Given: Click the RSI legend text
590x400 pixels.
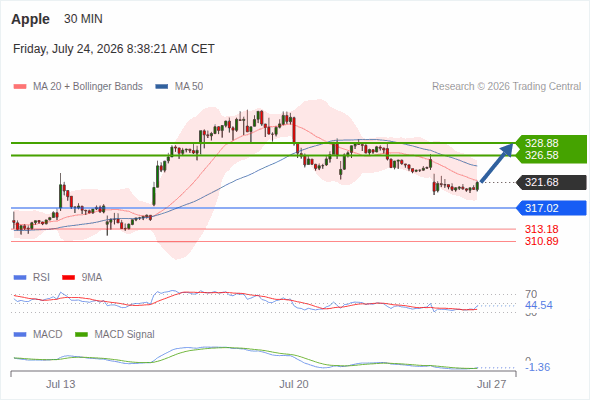Looking at the screenshot, I should click(x=41, y=278).
